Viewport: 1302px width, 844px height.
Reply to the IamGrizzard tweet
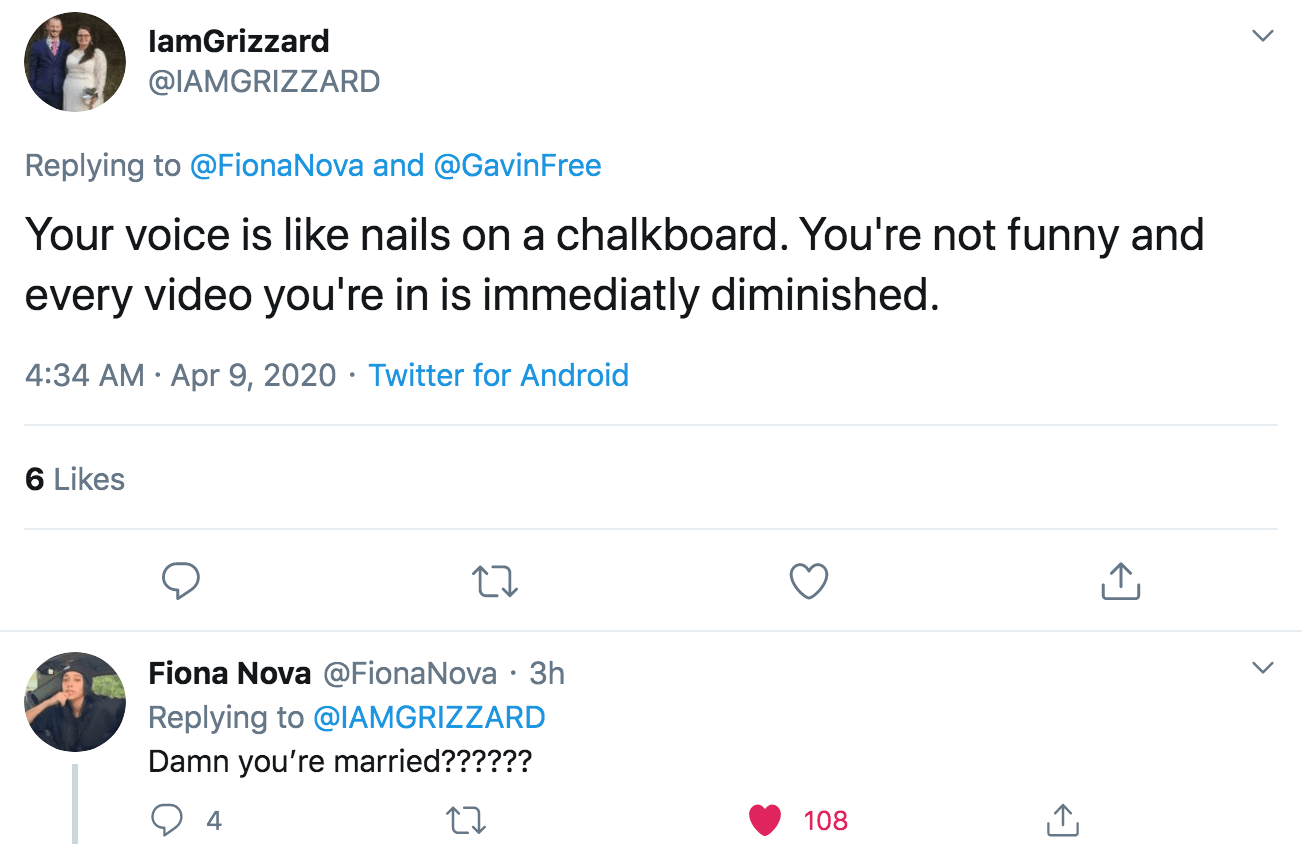pyautogui.click(x=180, y=580)
